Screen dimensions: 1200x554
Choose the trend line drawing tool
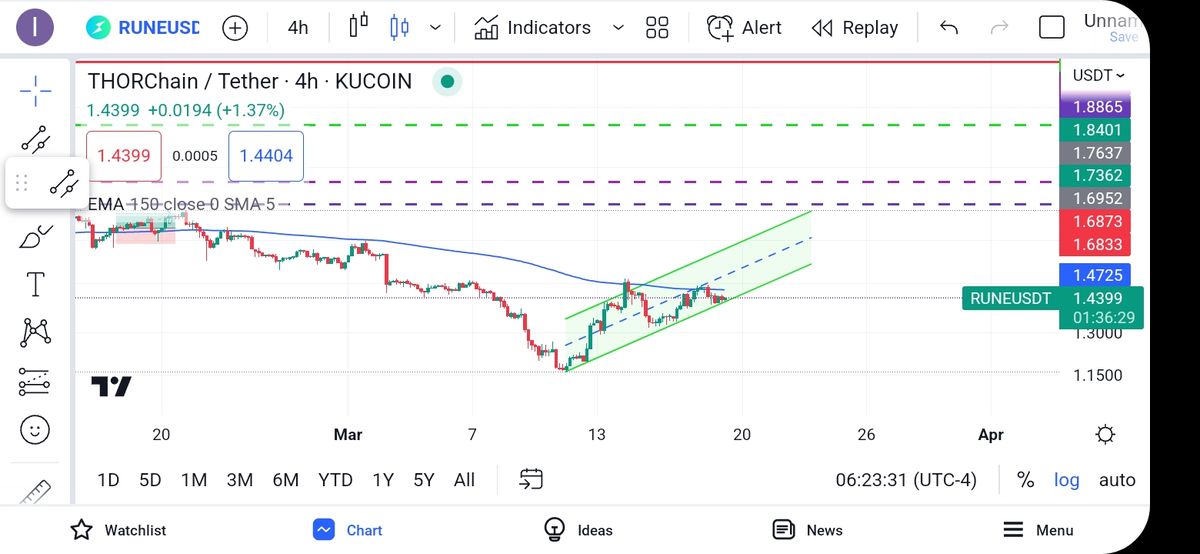pos(36,138)
